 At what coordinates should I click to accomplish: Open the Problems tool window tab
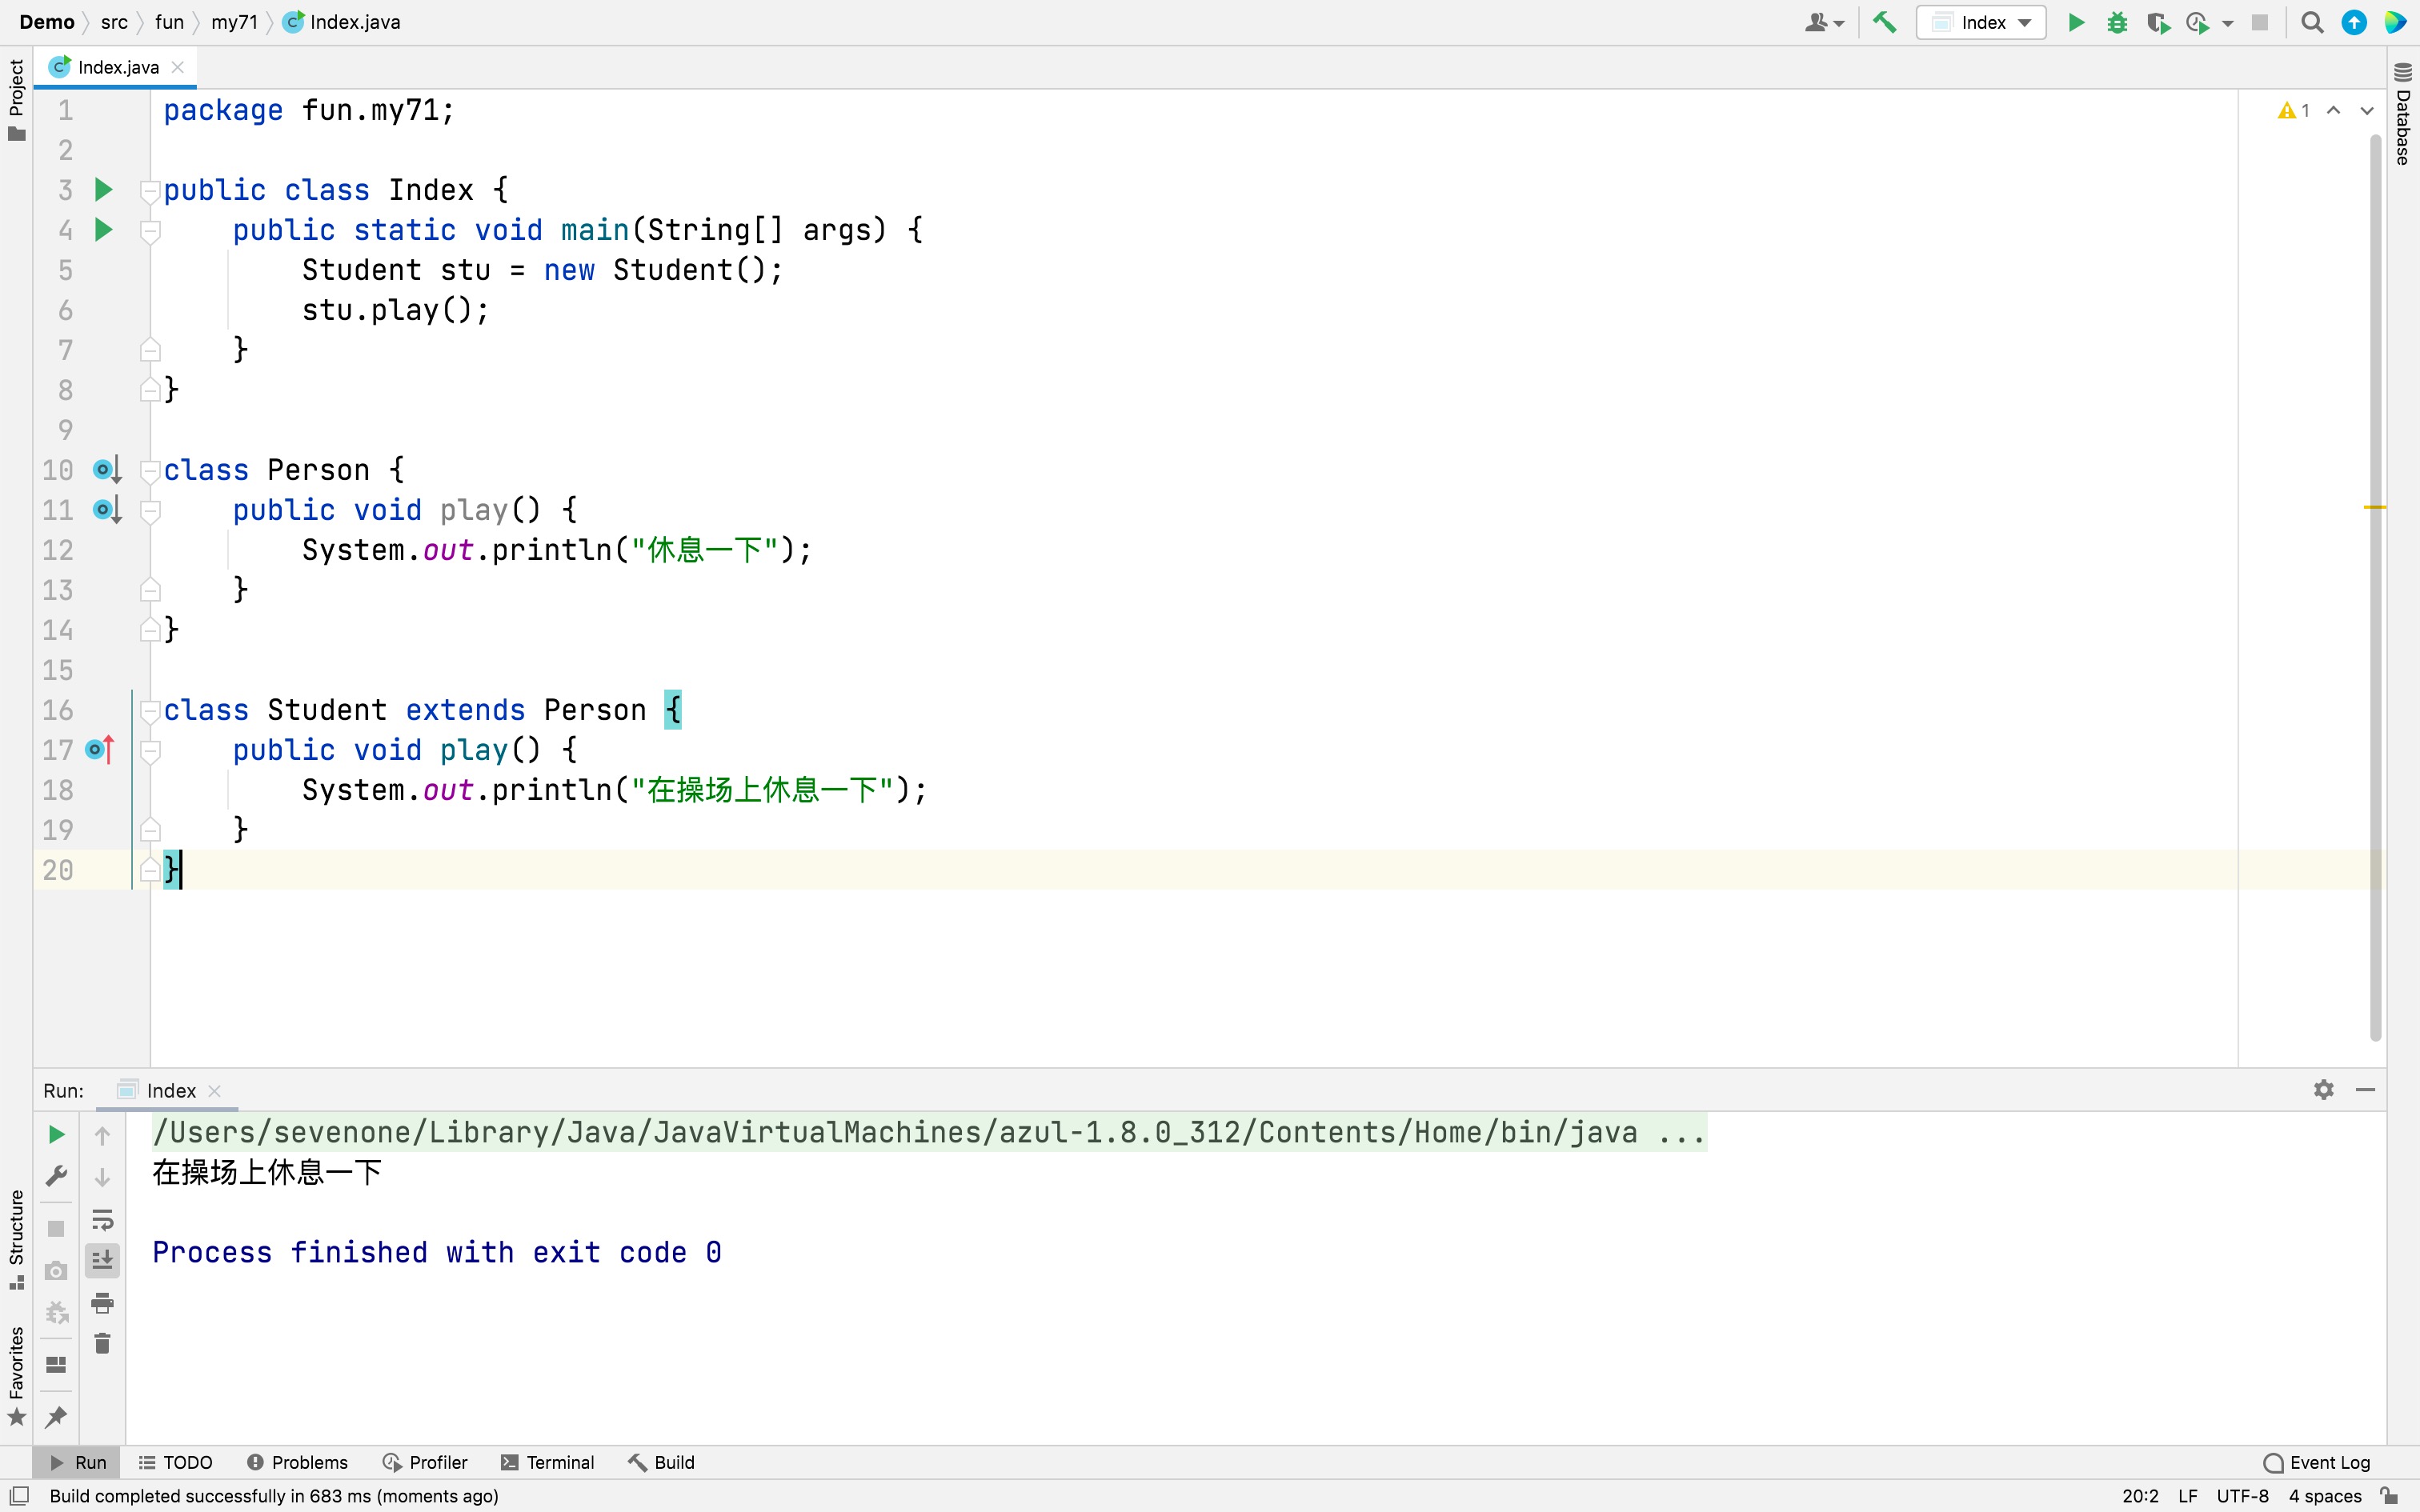[x=297, y=1462]
